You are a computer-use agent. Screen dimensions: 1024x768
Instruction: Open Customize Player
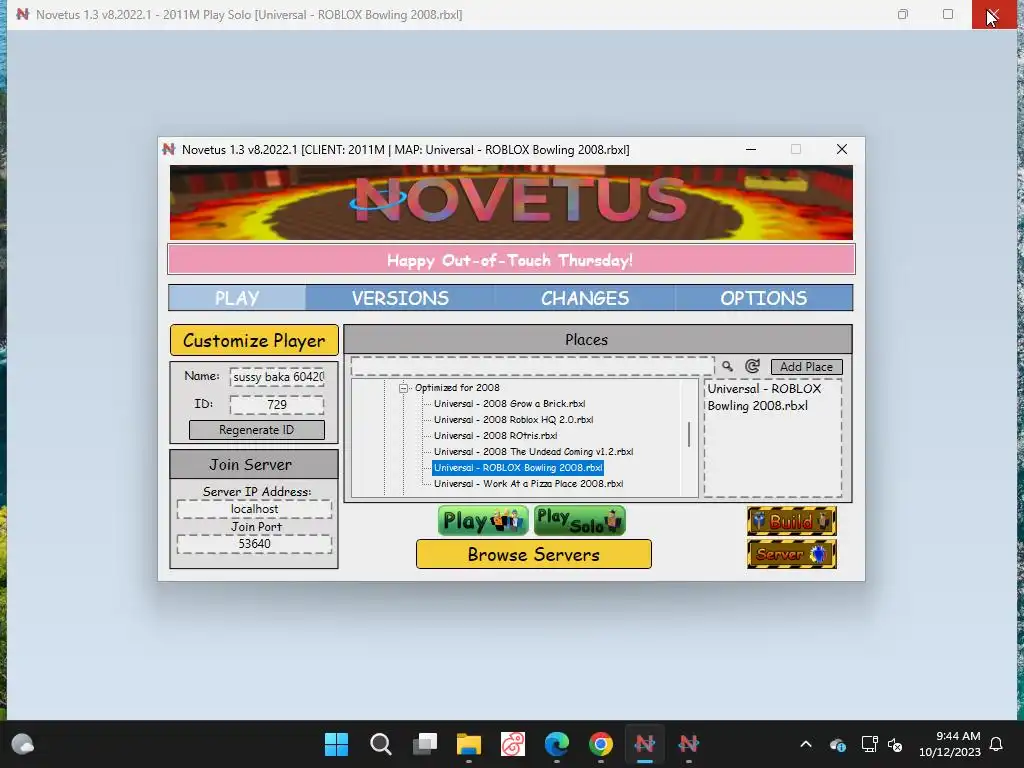[x=254, y=340]
